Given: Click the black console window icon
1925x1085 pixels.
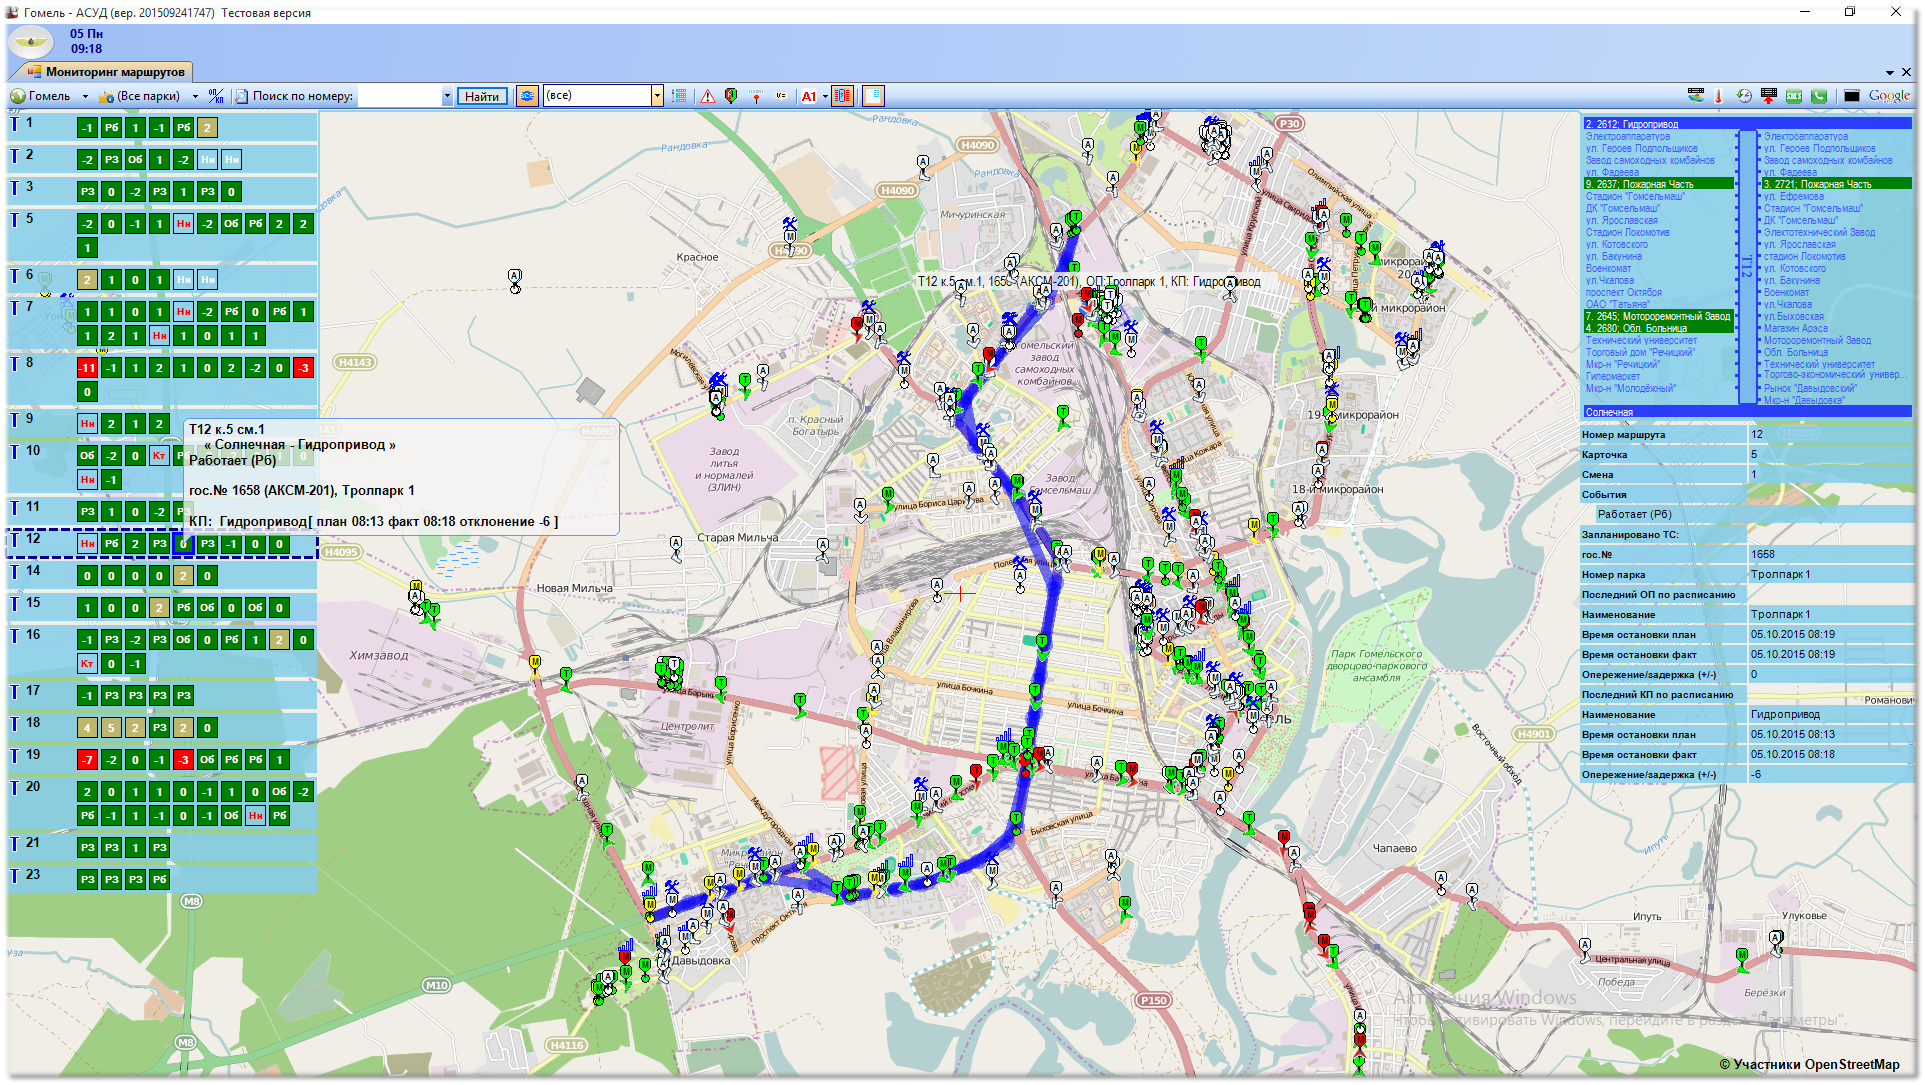Looking at the screenshot, I should [1852, 96].
